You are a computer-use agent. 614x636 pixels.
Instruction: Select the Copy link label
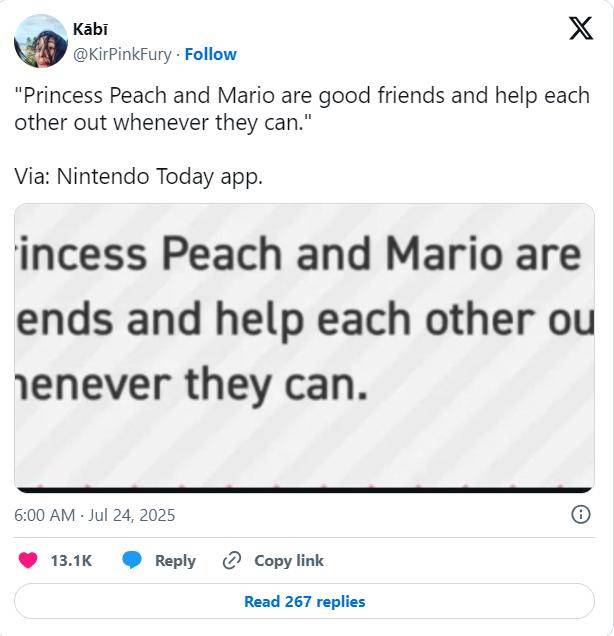coord(289,561)
